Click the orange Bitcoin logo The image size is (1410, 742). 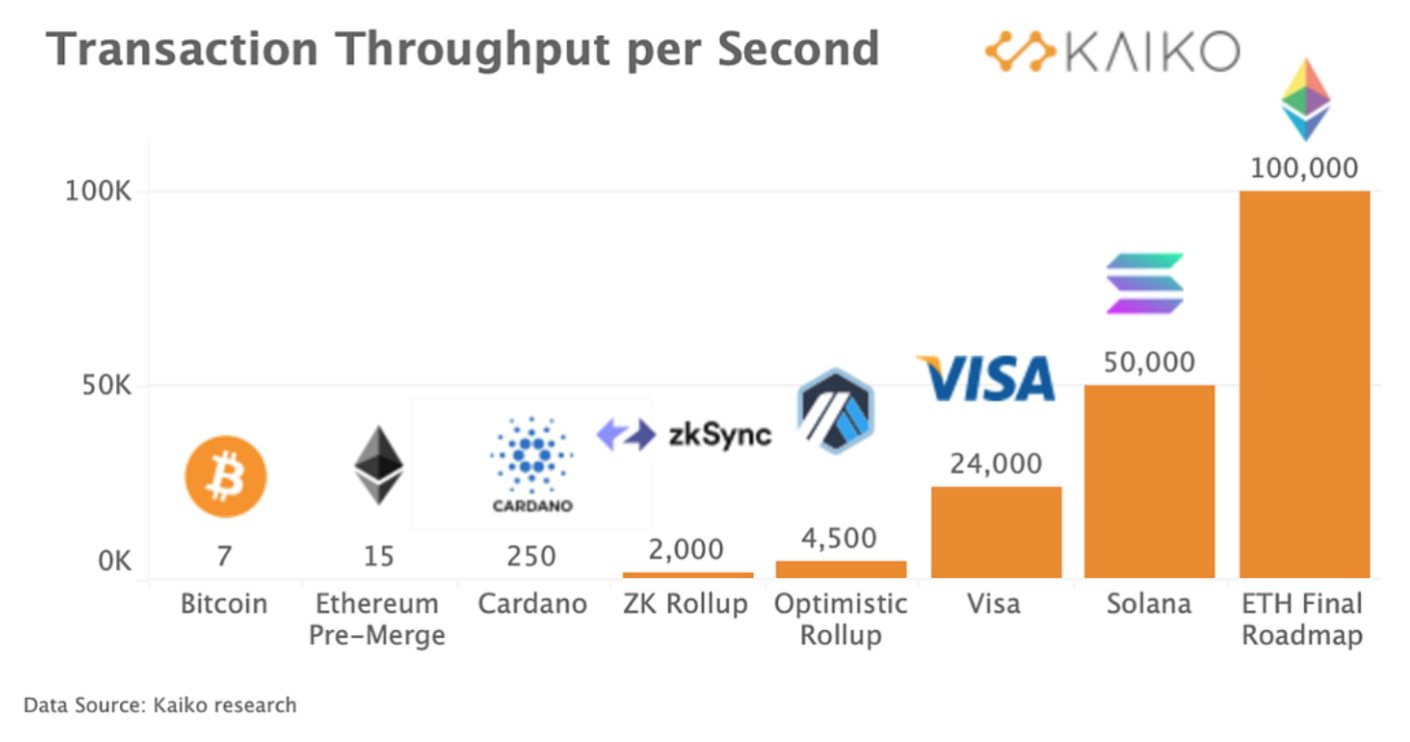coord(226,477)
